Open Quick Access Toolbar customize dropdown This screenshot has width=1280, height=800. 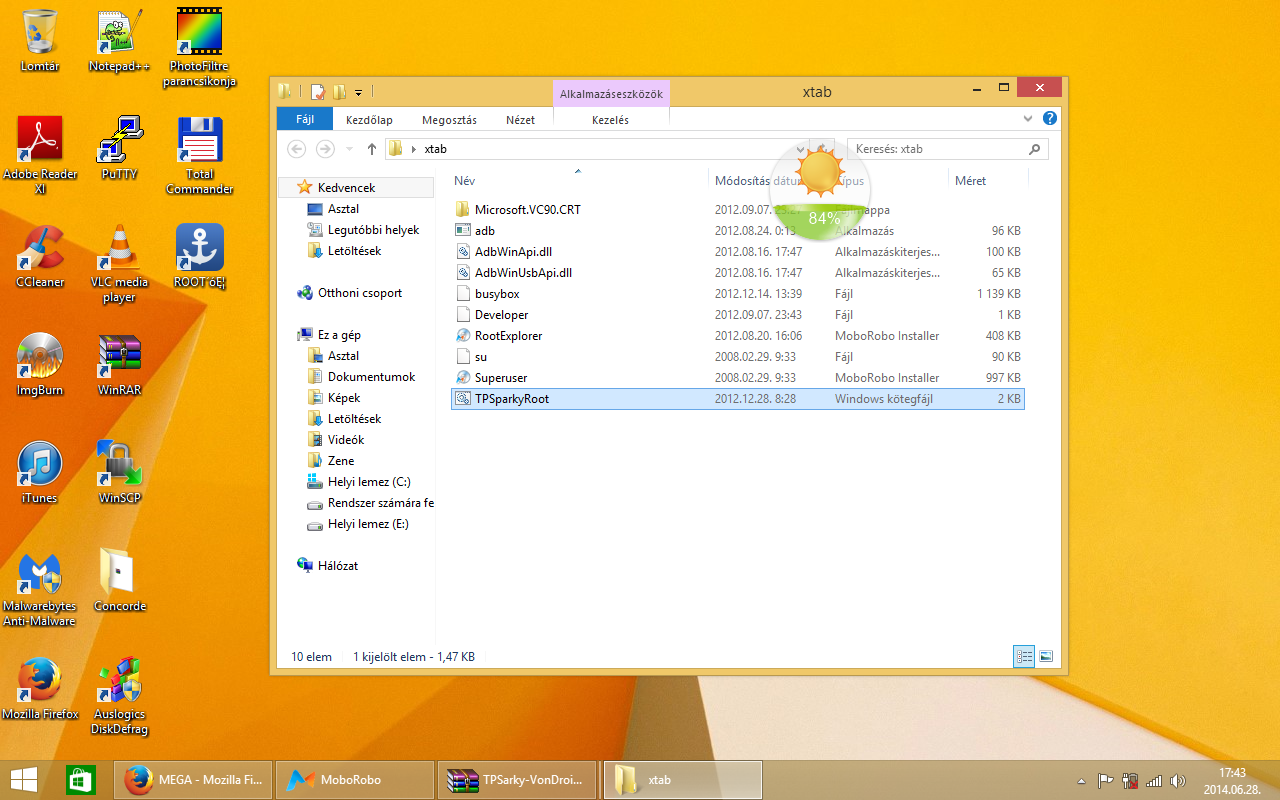coord(358,92)
